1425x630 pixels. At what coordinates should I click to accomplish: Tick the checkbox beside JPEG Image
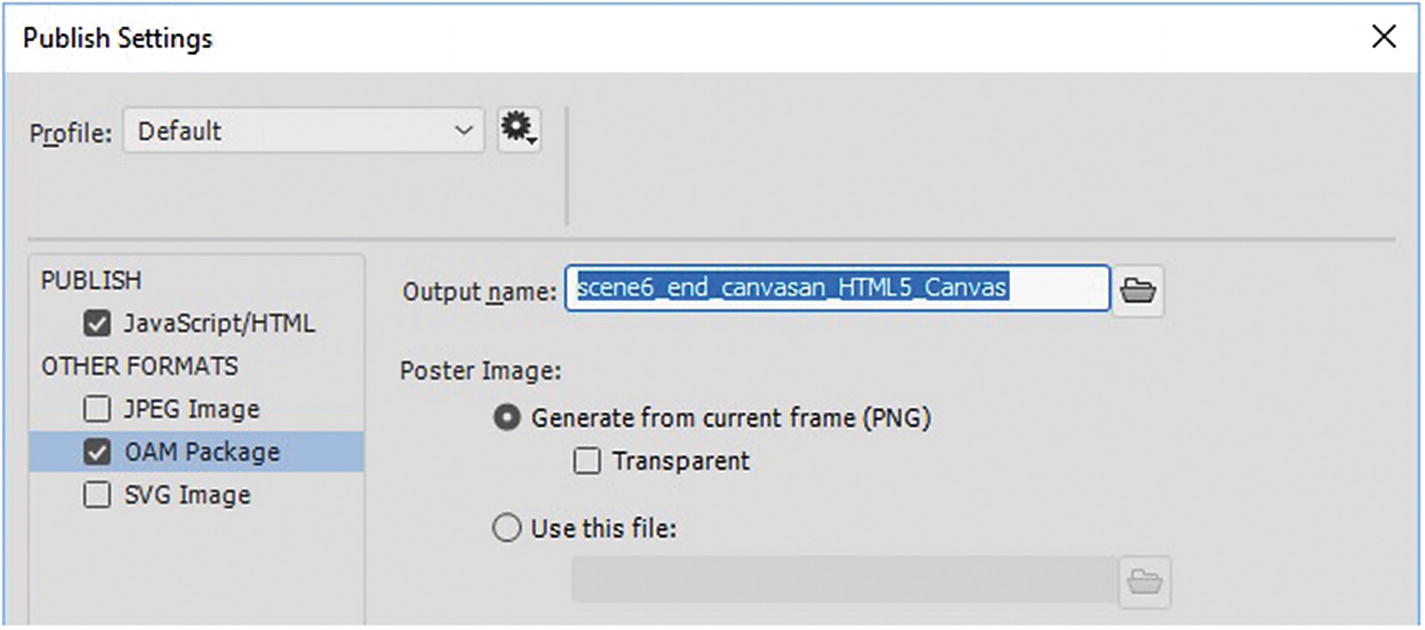(x=98, y=409)
